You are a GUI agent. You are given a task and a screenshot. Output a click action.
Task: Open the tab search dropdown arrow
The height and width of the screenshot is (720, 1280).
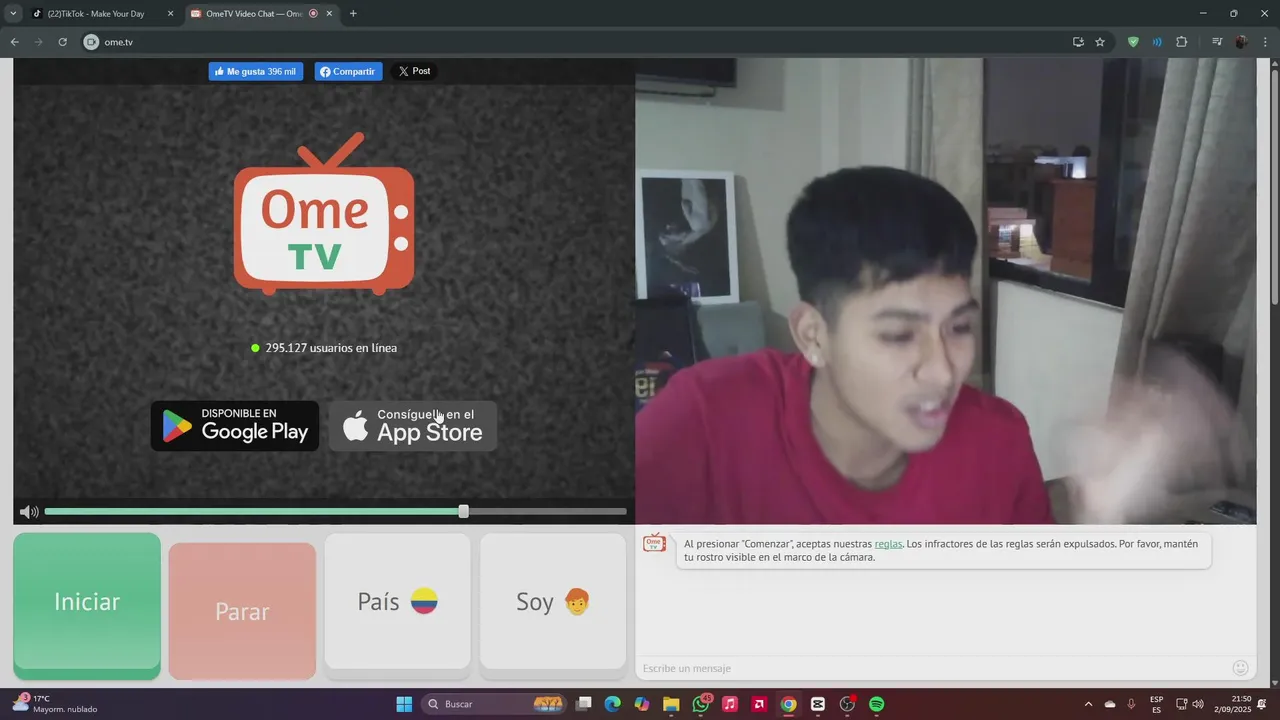tap(13, 13)
